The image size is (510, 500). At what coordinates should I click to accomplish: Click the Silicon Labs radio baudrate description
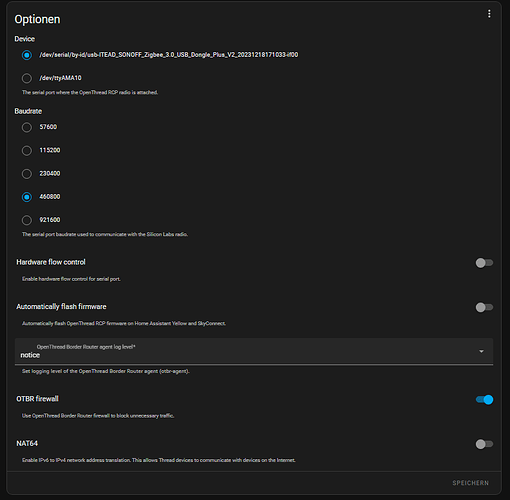coord(105,234)
